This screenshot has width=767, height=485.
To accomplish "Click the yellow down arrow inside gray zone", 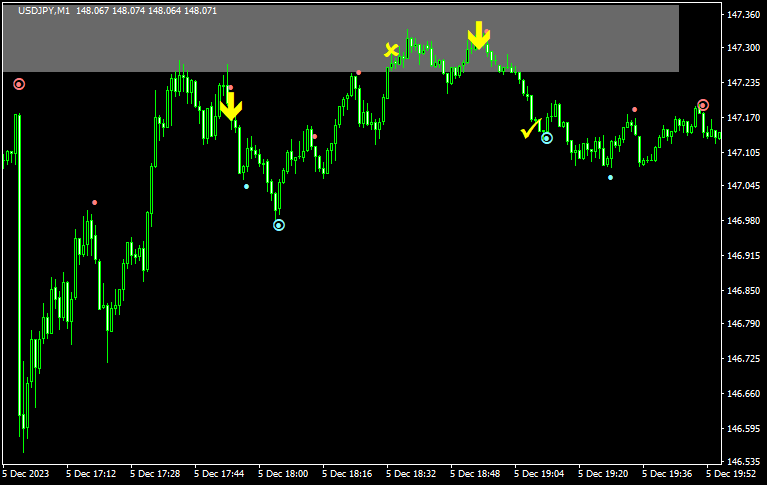I will click(x=479, y=35).
